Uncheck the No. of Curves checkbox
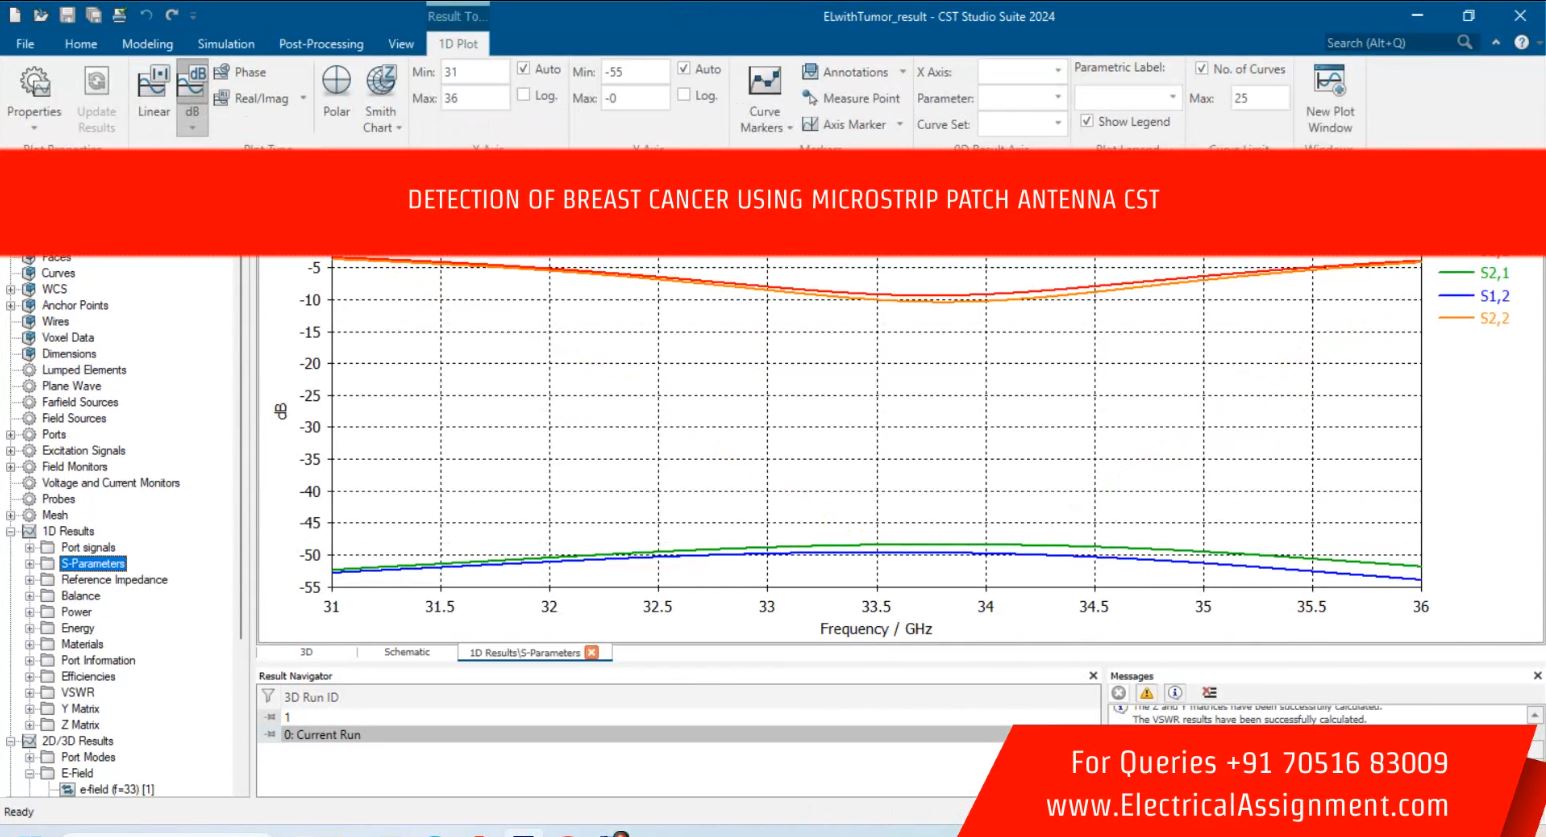The image size is (1546, 837). pos(1201,69)
